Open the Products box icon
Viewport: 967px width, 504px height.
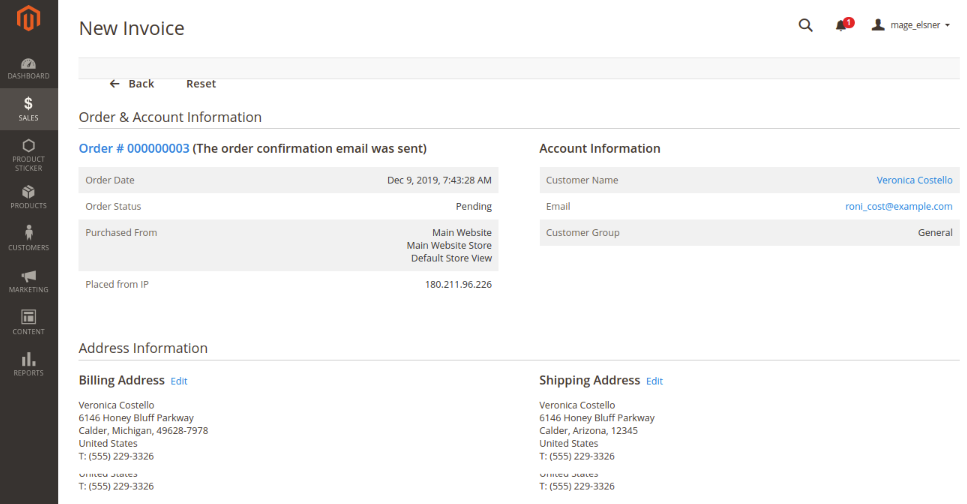point(28,196)
